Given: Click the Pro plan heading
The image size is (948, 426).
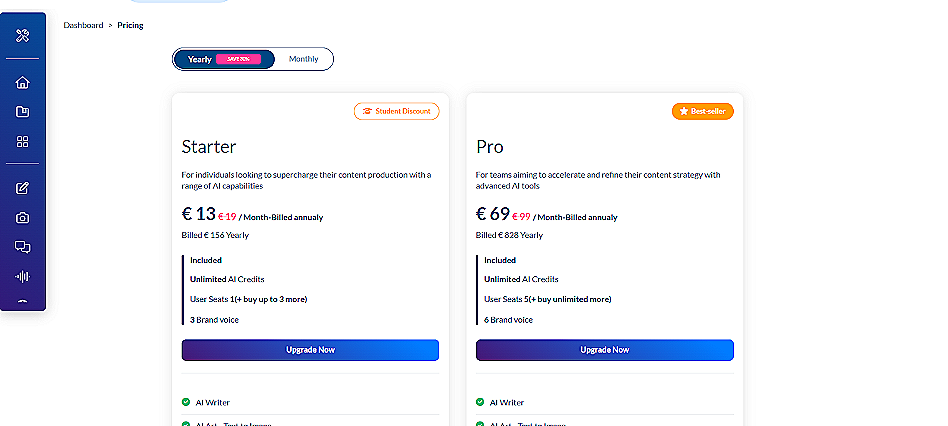Looking at the screenshot, I should (x=490, y=147).
